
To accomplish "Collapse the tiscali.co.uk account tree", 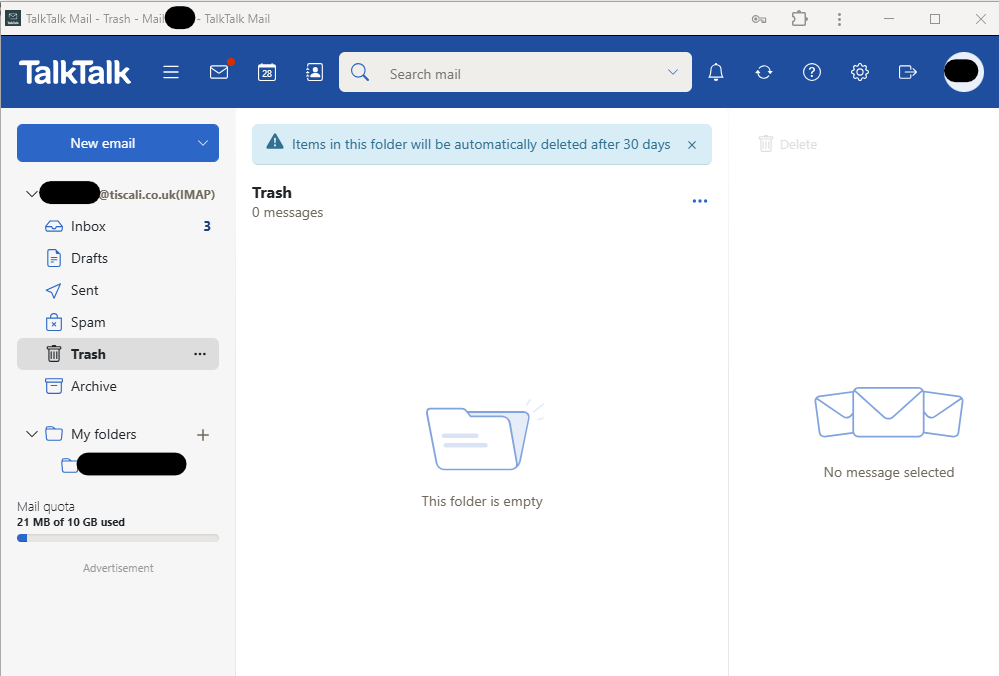I will 30,194.
